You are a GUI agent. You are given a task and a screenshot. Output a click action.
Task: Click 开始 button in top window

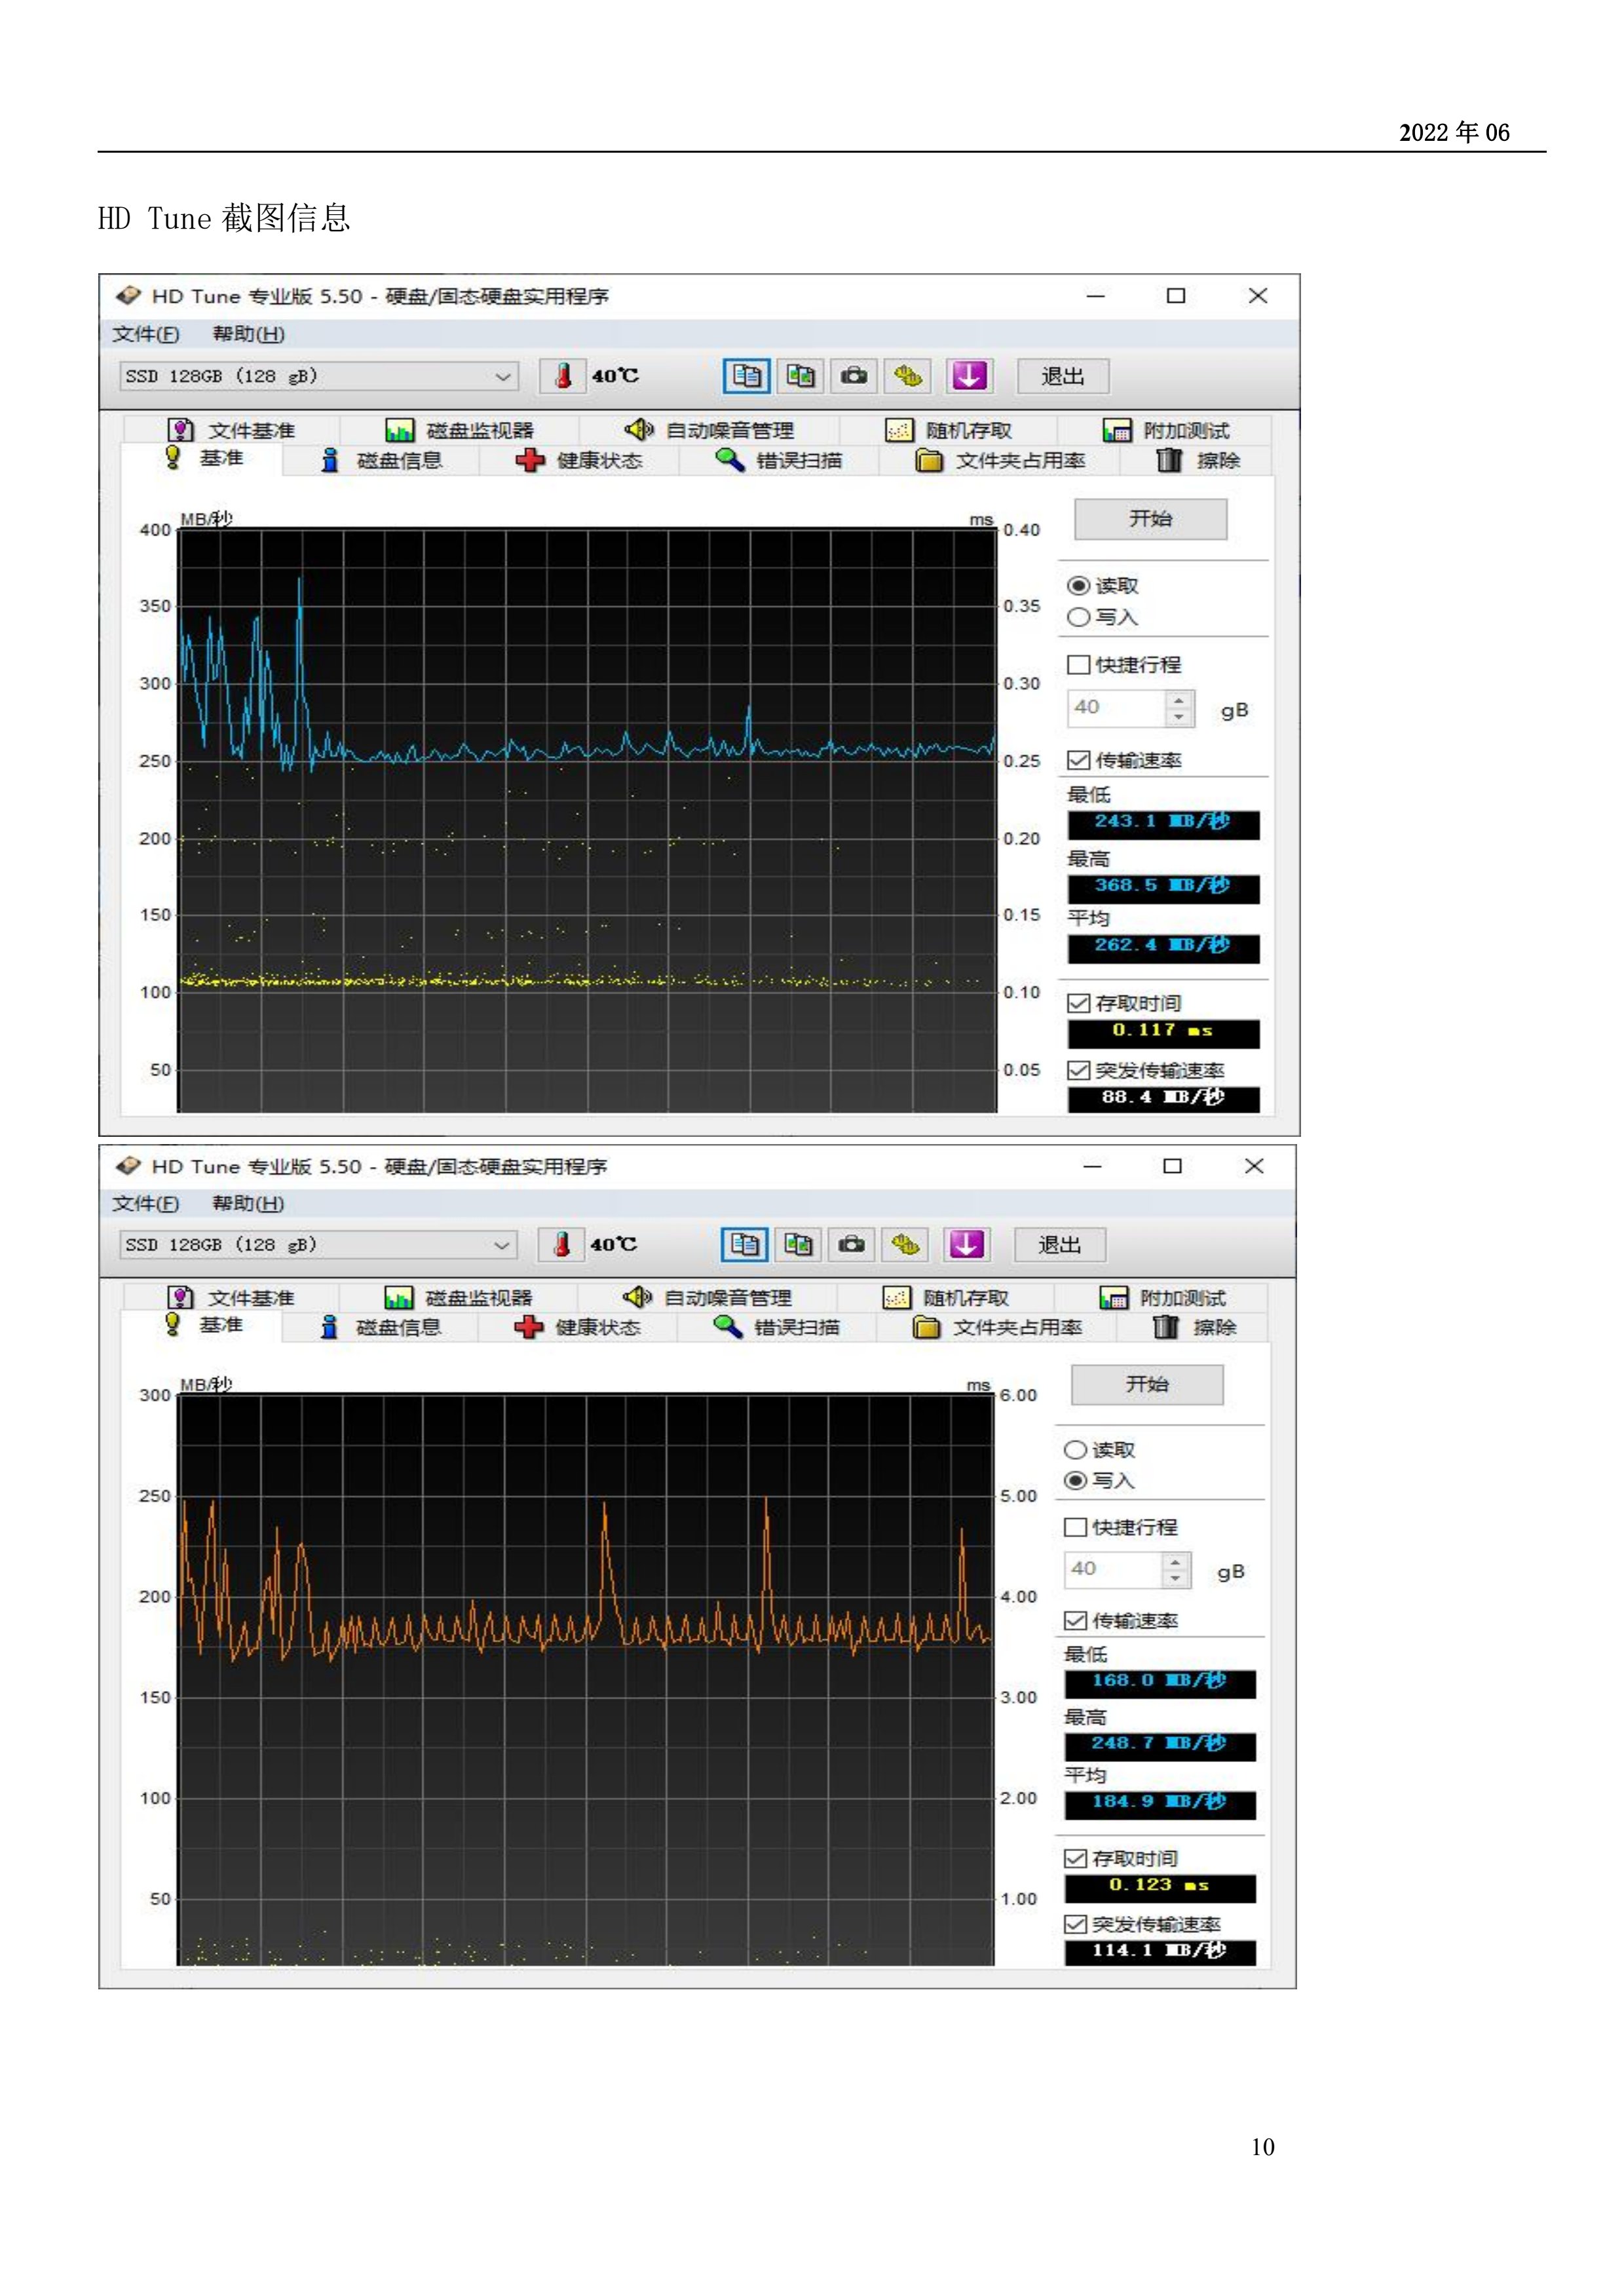click(1150, 518)
